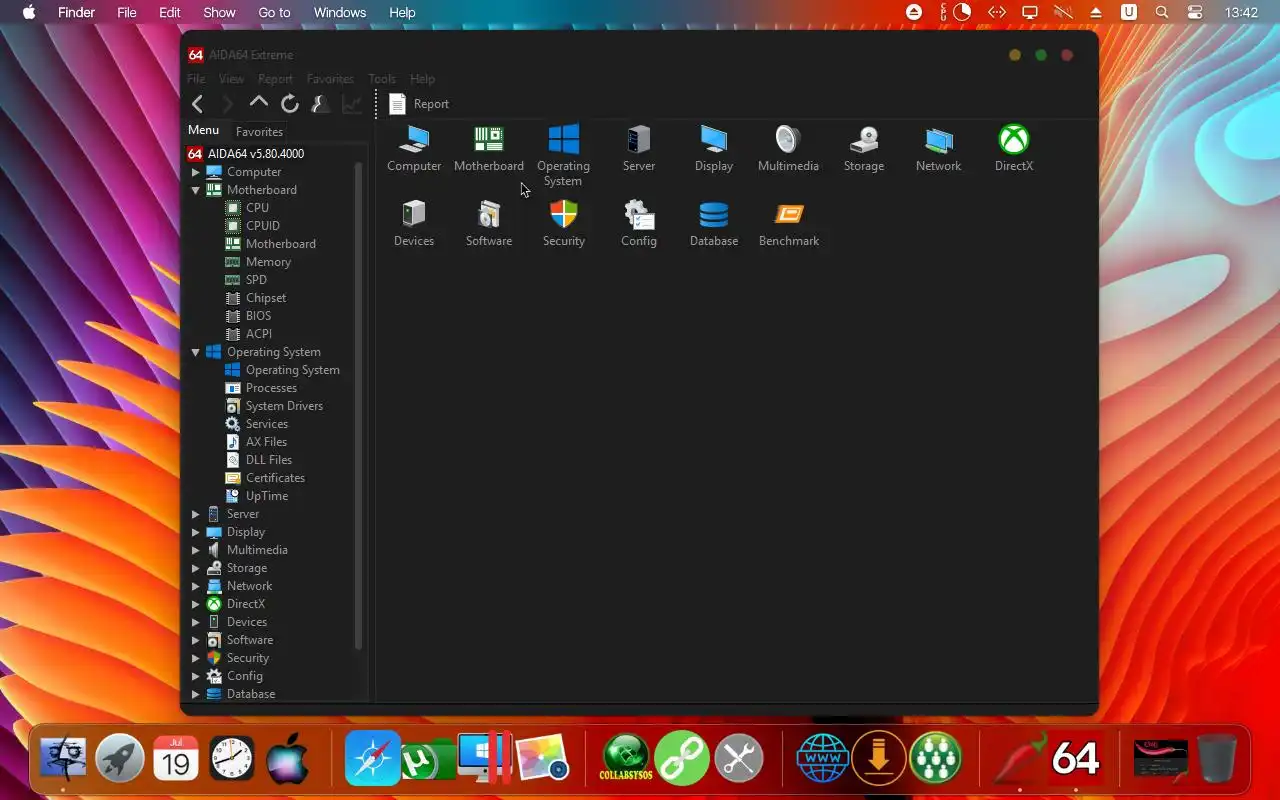Screen dimensions: 1280x800
Task: Generate a Report from the toolbar
Action: (420, 104)
